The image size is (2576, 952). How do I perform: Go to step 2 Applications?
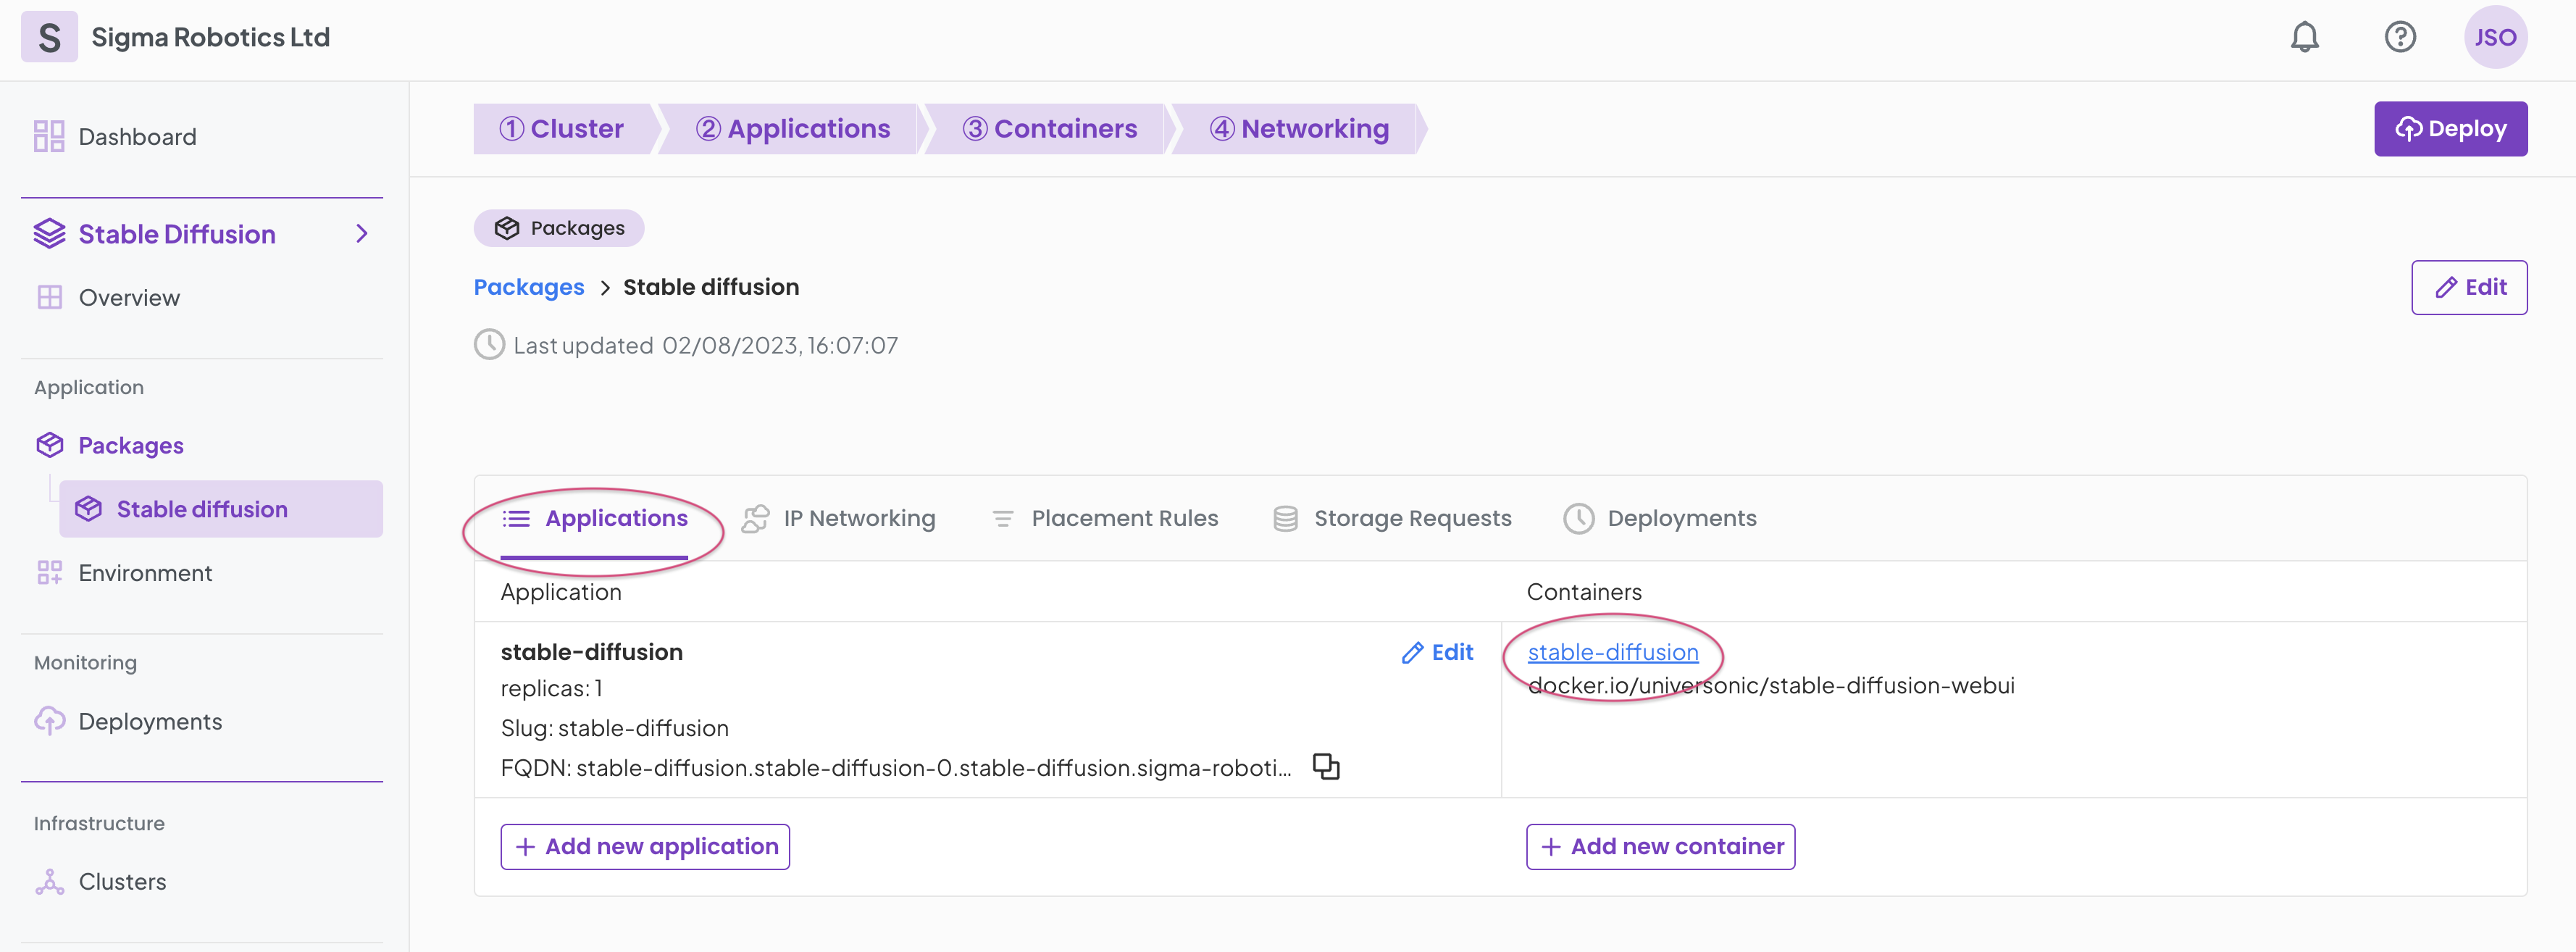coord(793,129)
